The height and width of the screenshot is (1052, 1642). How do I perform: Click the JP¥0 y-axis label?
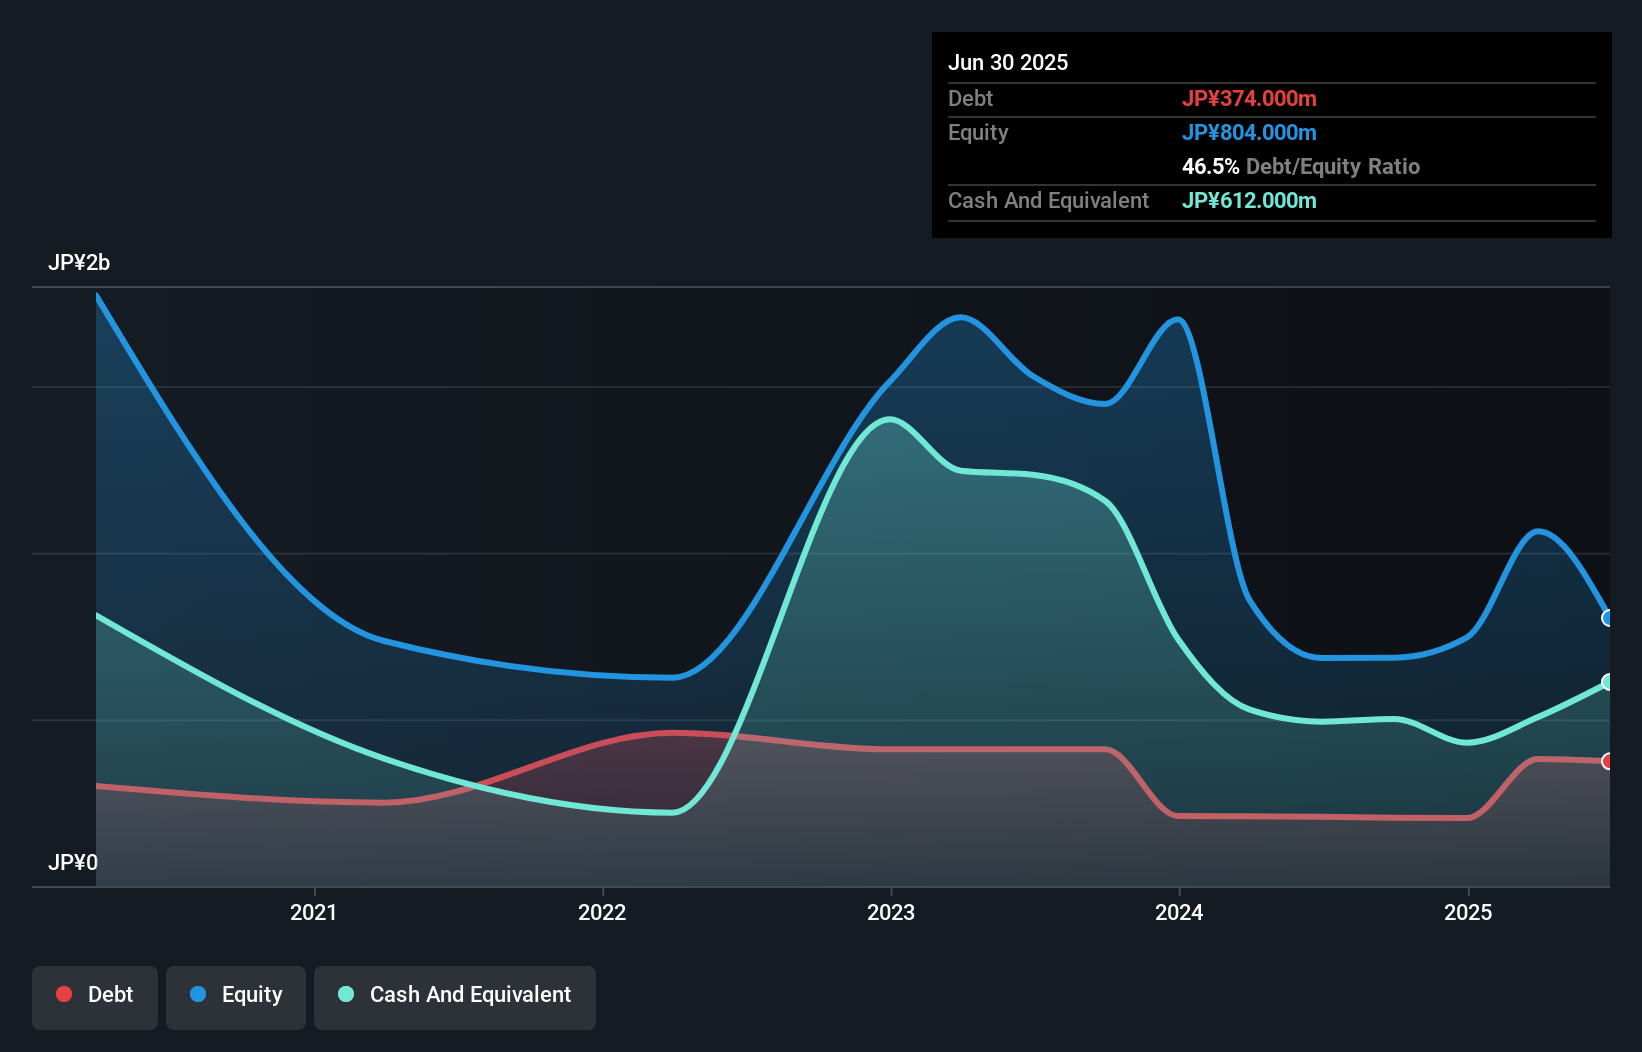73,862
